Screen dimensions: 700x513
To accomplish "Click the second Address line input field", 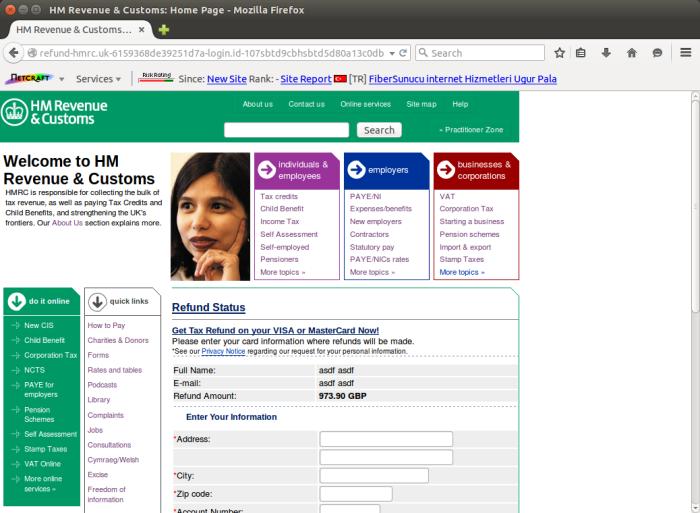I will coord(386,457).
